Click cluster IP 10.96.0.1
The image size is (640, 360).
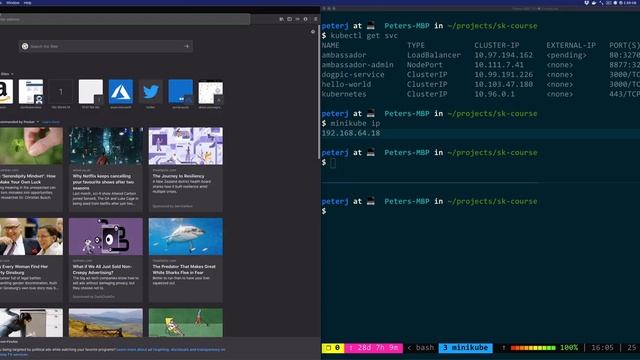coord(495,94)
